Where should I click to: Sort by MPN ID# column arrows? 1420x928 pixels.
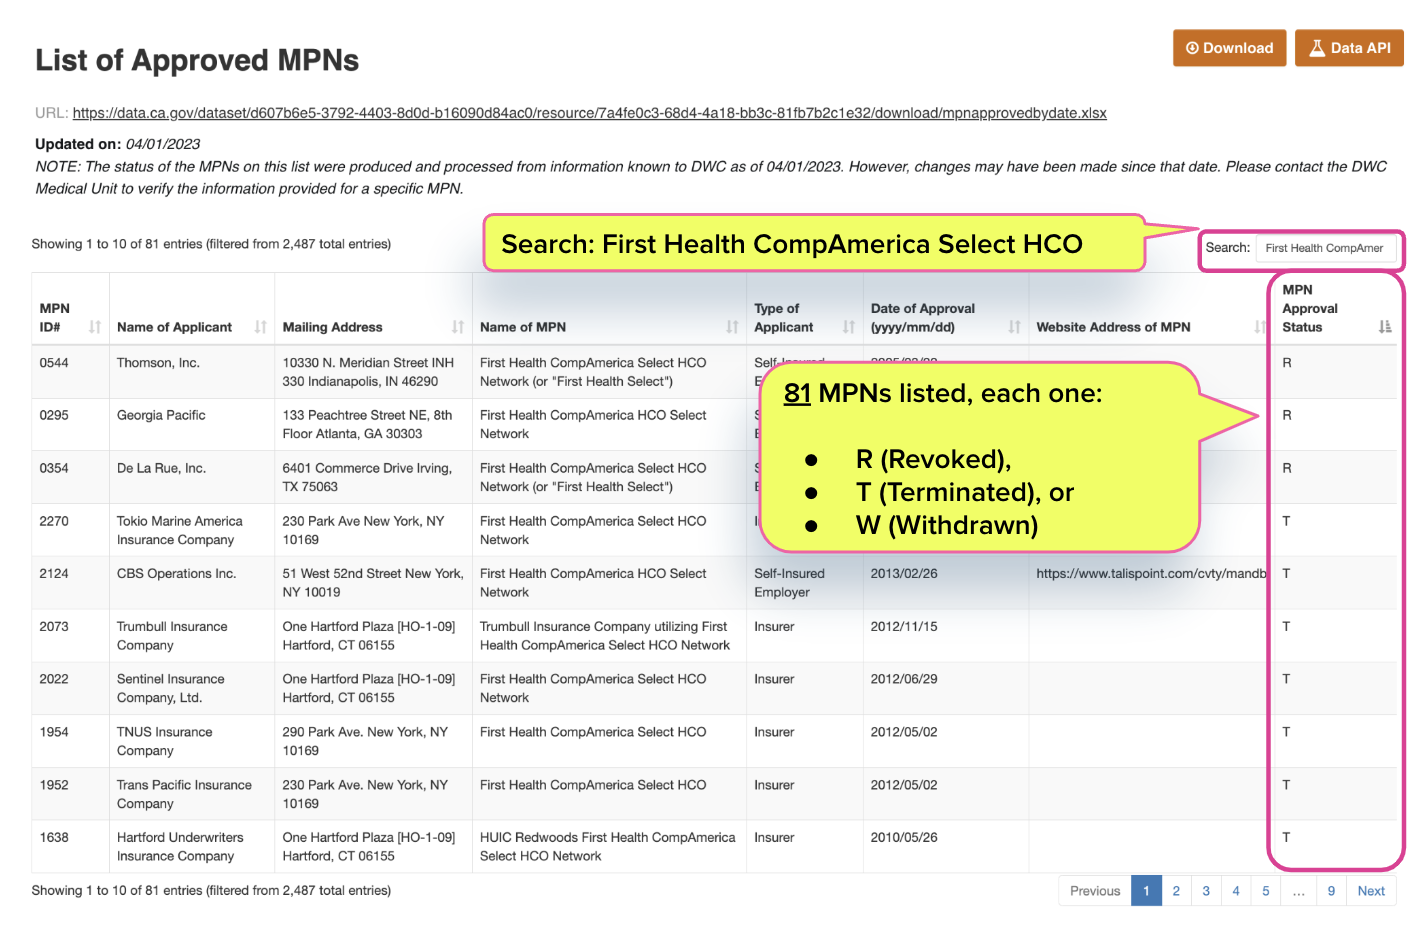click(x=95, y=327)
